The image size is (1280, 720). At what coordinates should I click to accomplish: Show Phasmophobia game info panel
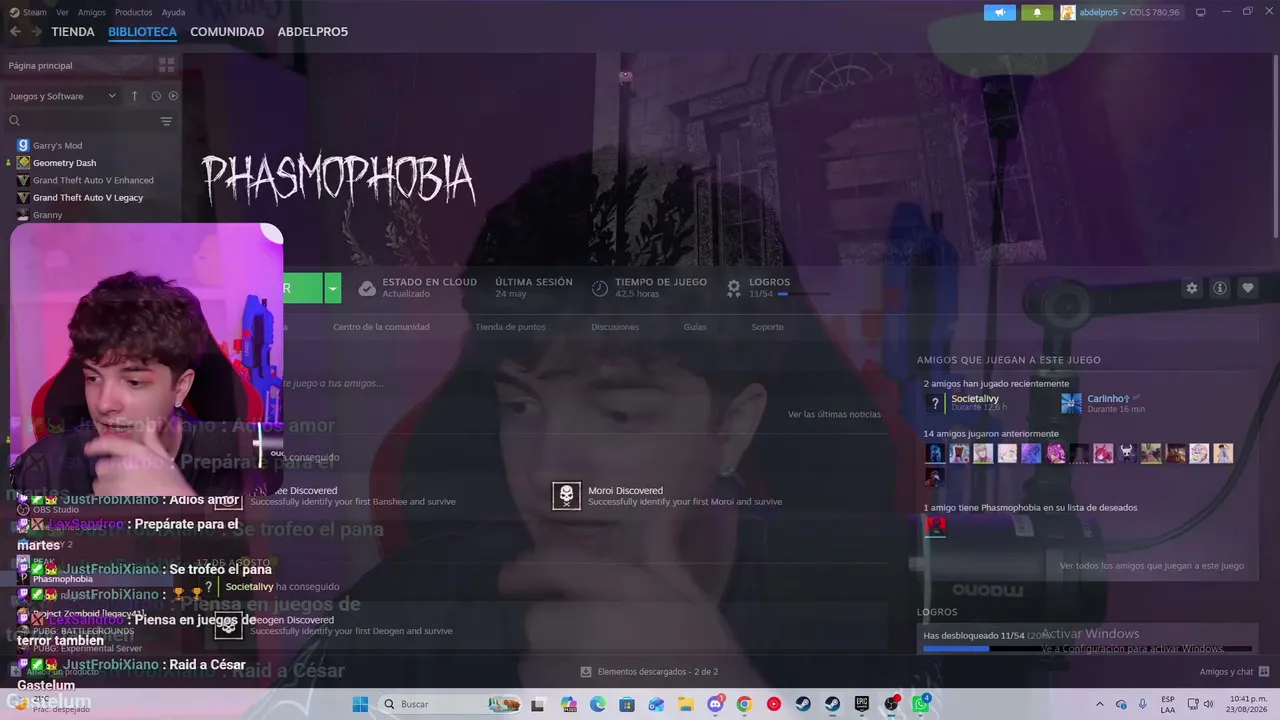click(1220, 288)
